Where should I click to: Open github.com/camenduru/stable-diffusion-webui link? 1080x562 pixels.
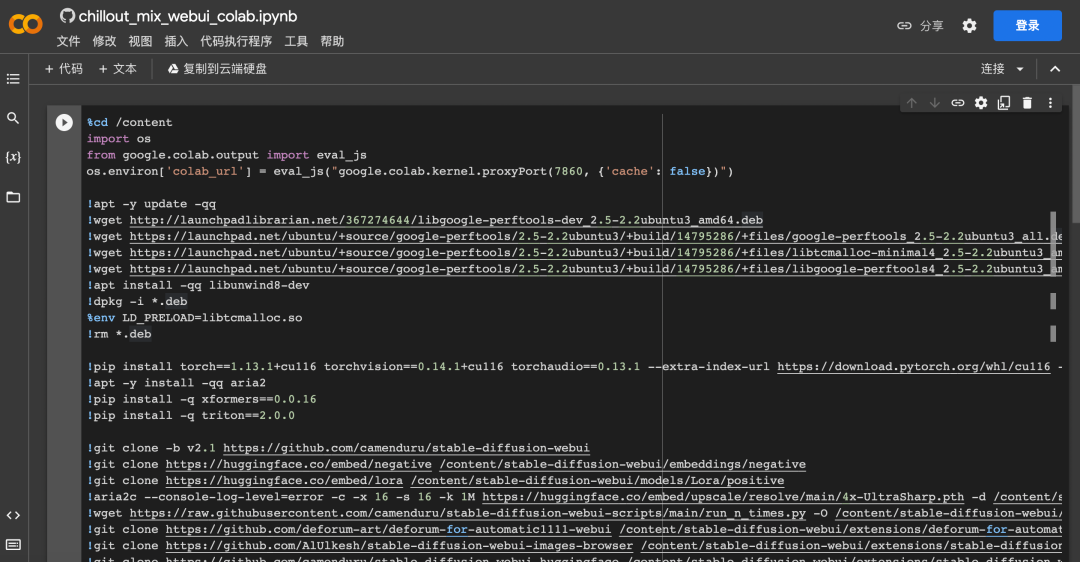(x=406, y=448)
